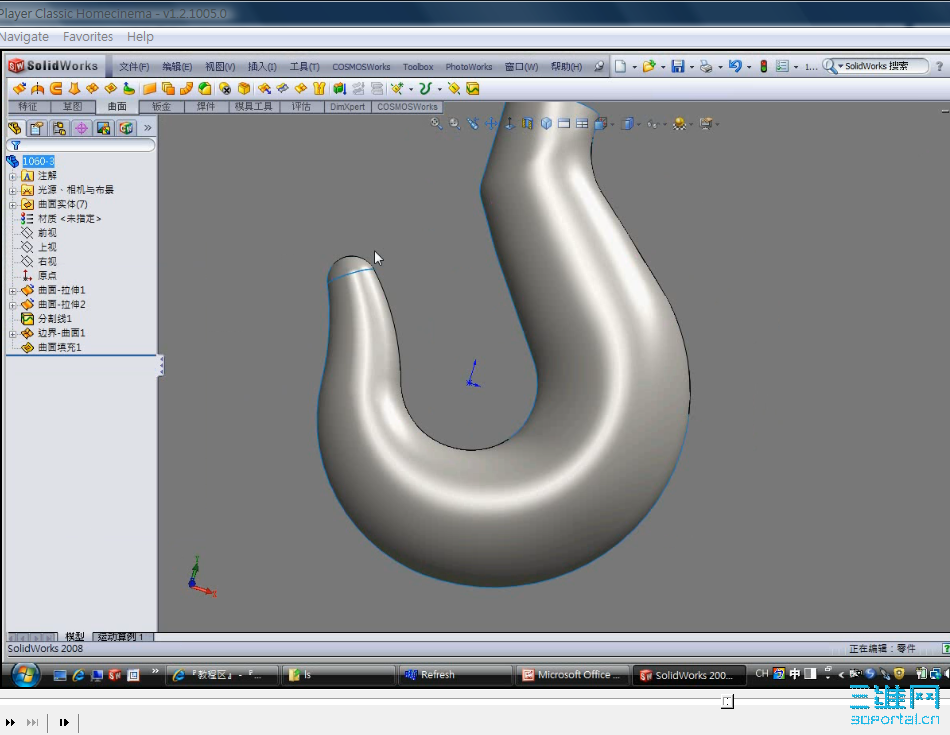Viewport: 950px width, 735px height.
Task: Select the Swept Surface tool icon
Action: pyautogui.click(x=56, y=88)
